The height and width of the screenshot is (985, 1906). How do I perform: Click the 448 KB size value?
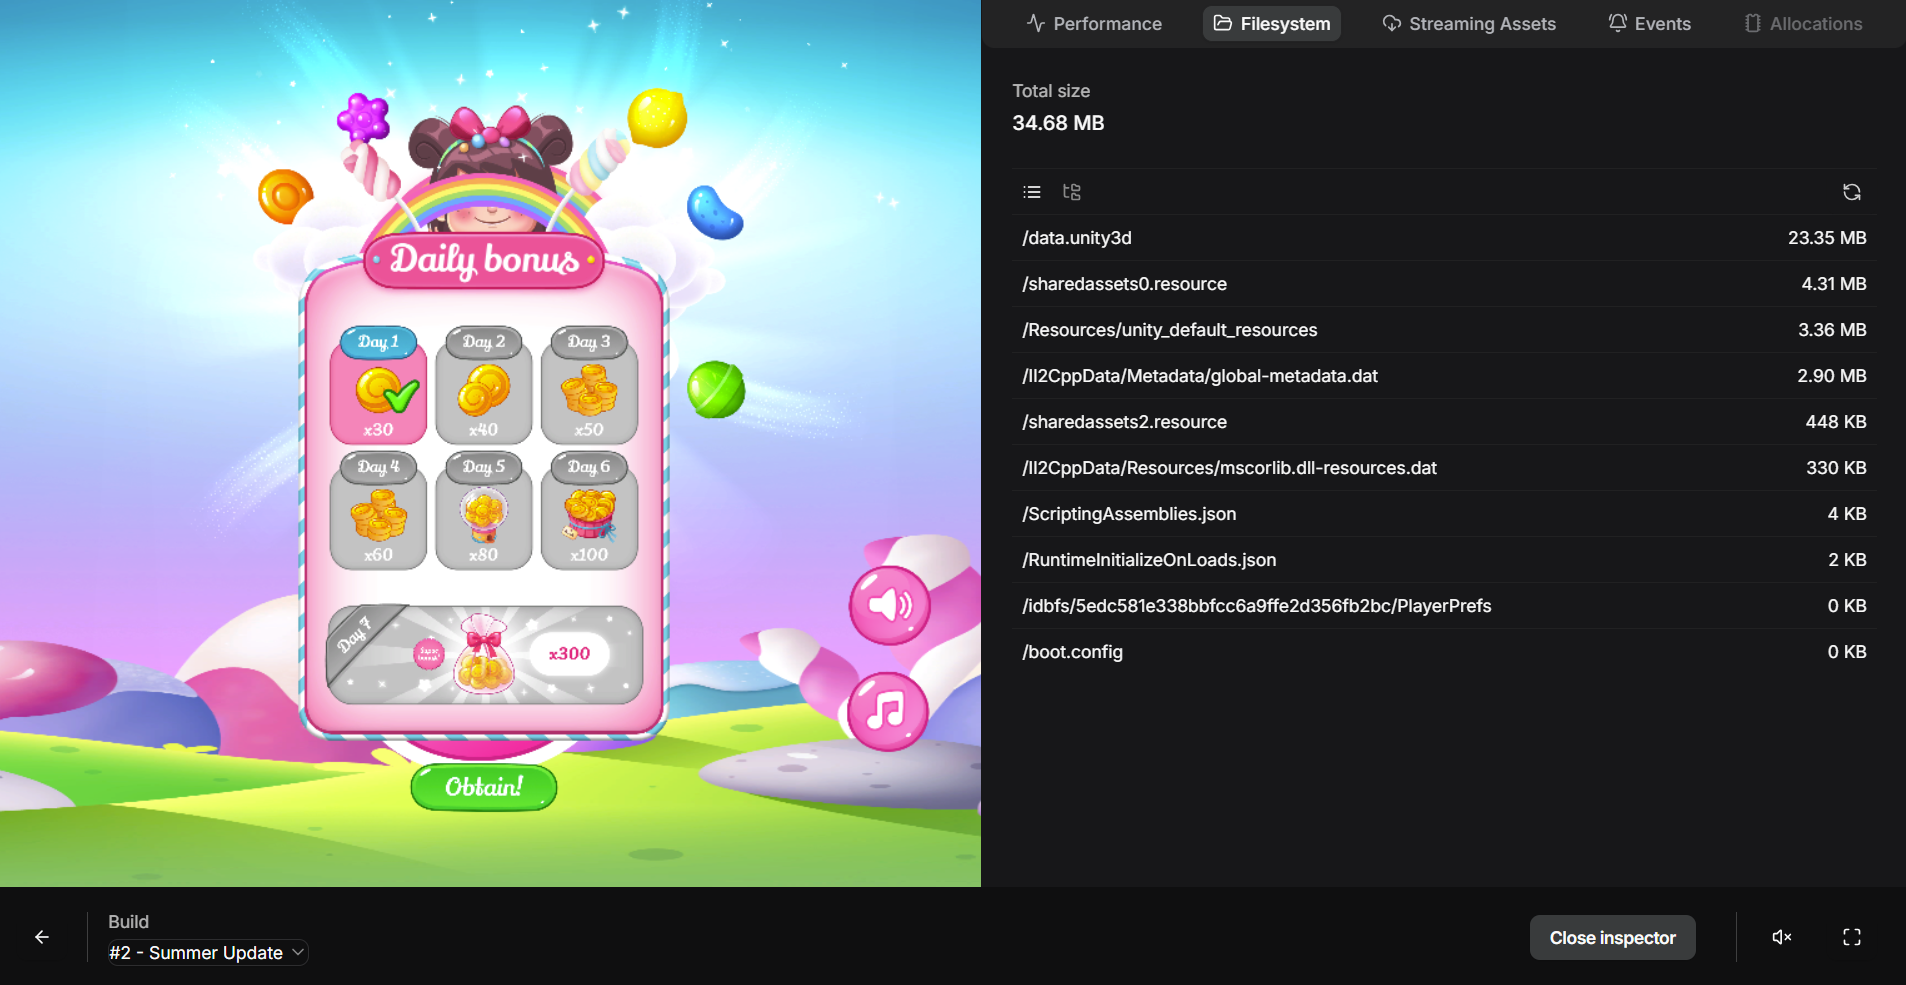1836,422
